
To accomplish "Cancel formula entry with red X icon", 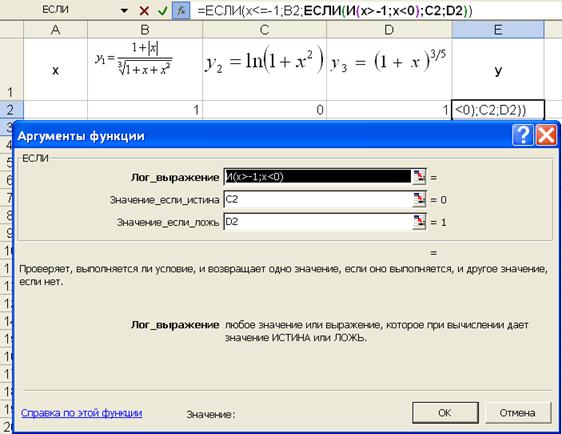I will pyautogui.click(x=144, y=11).
